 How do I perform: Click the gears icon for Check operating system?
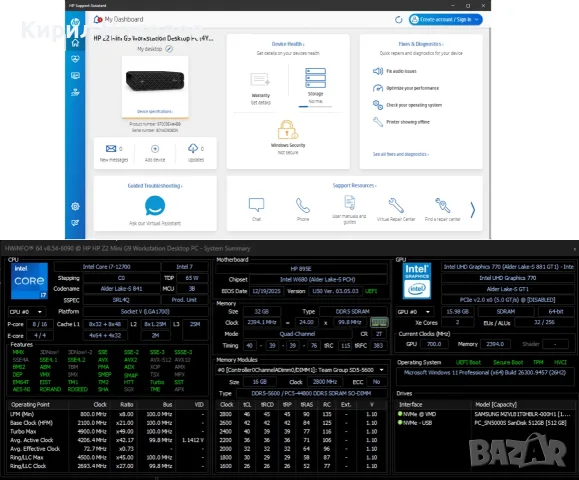pos(378,105)
